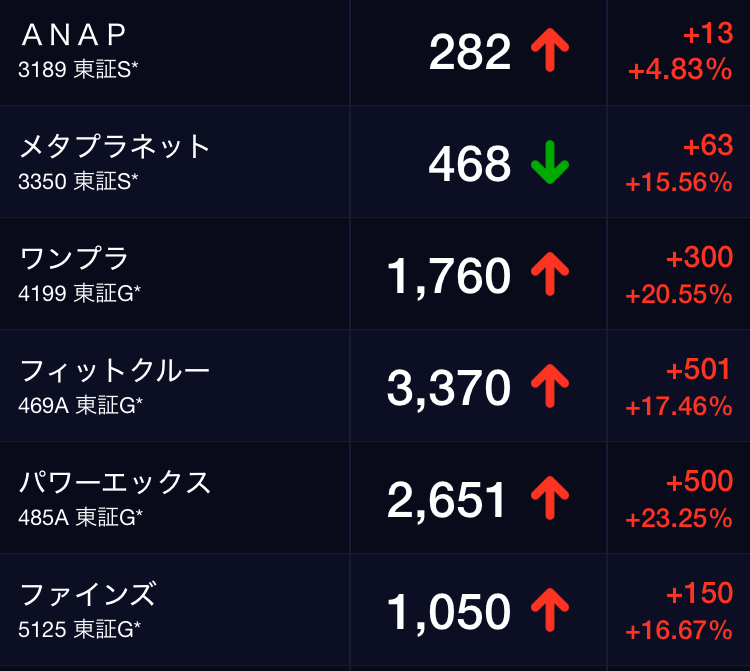Open the ファインズ stock name
Screen dimensions: 750x671
point(88,595)
